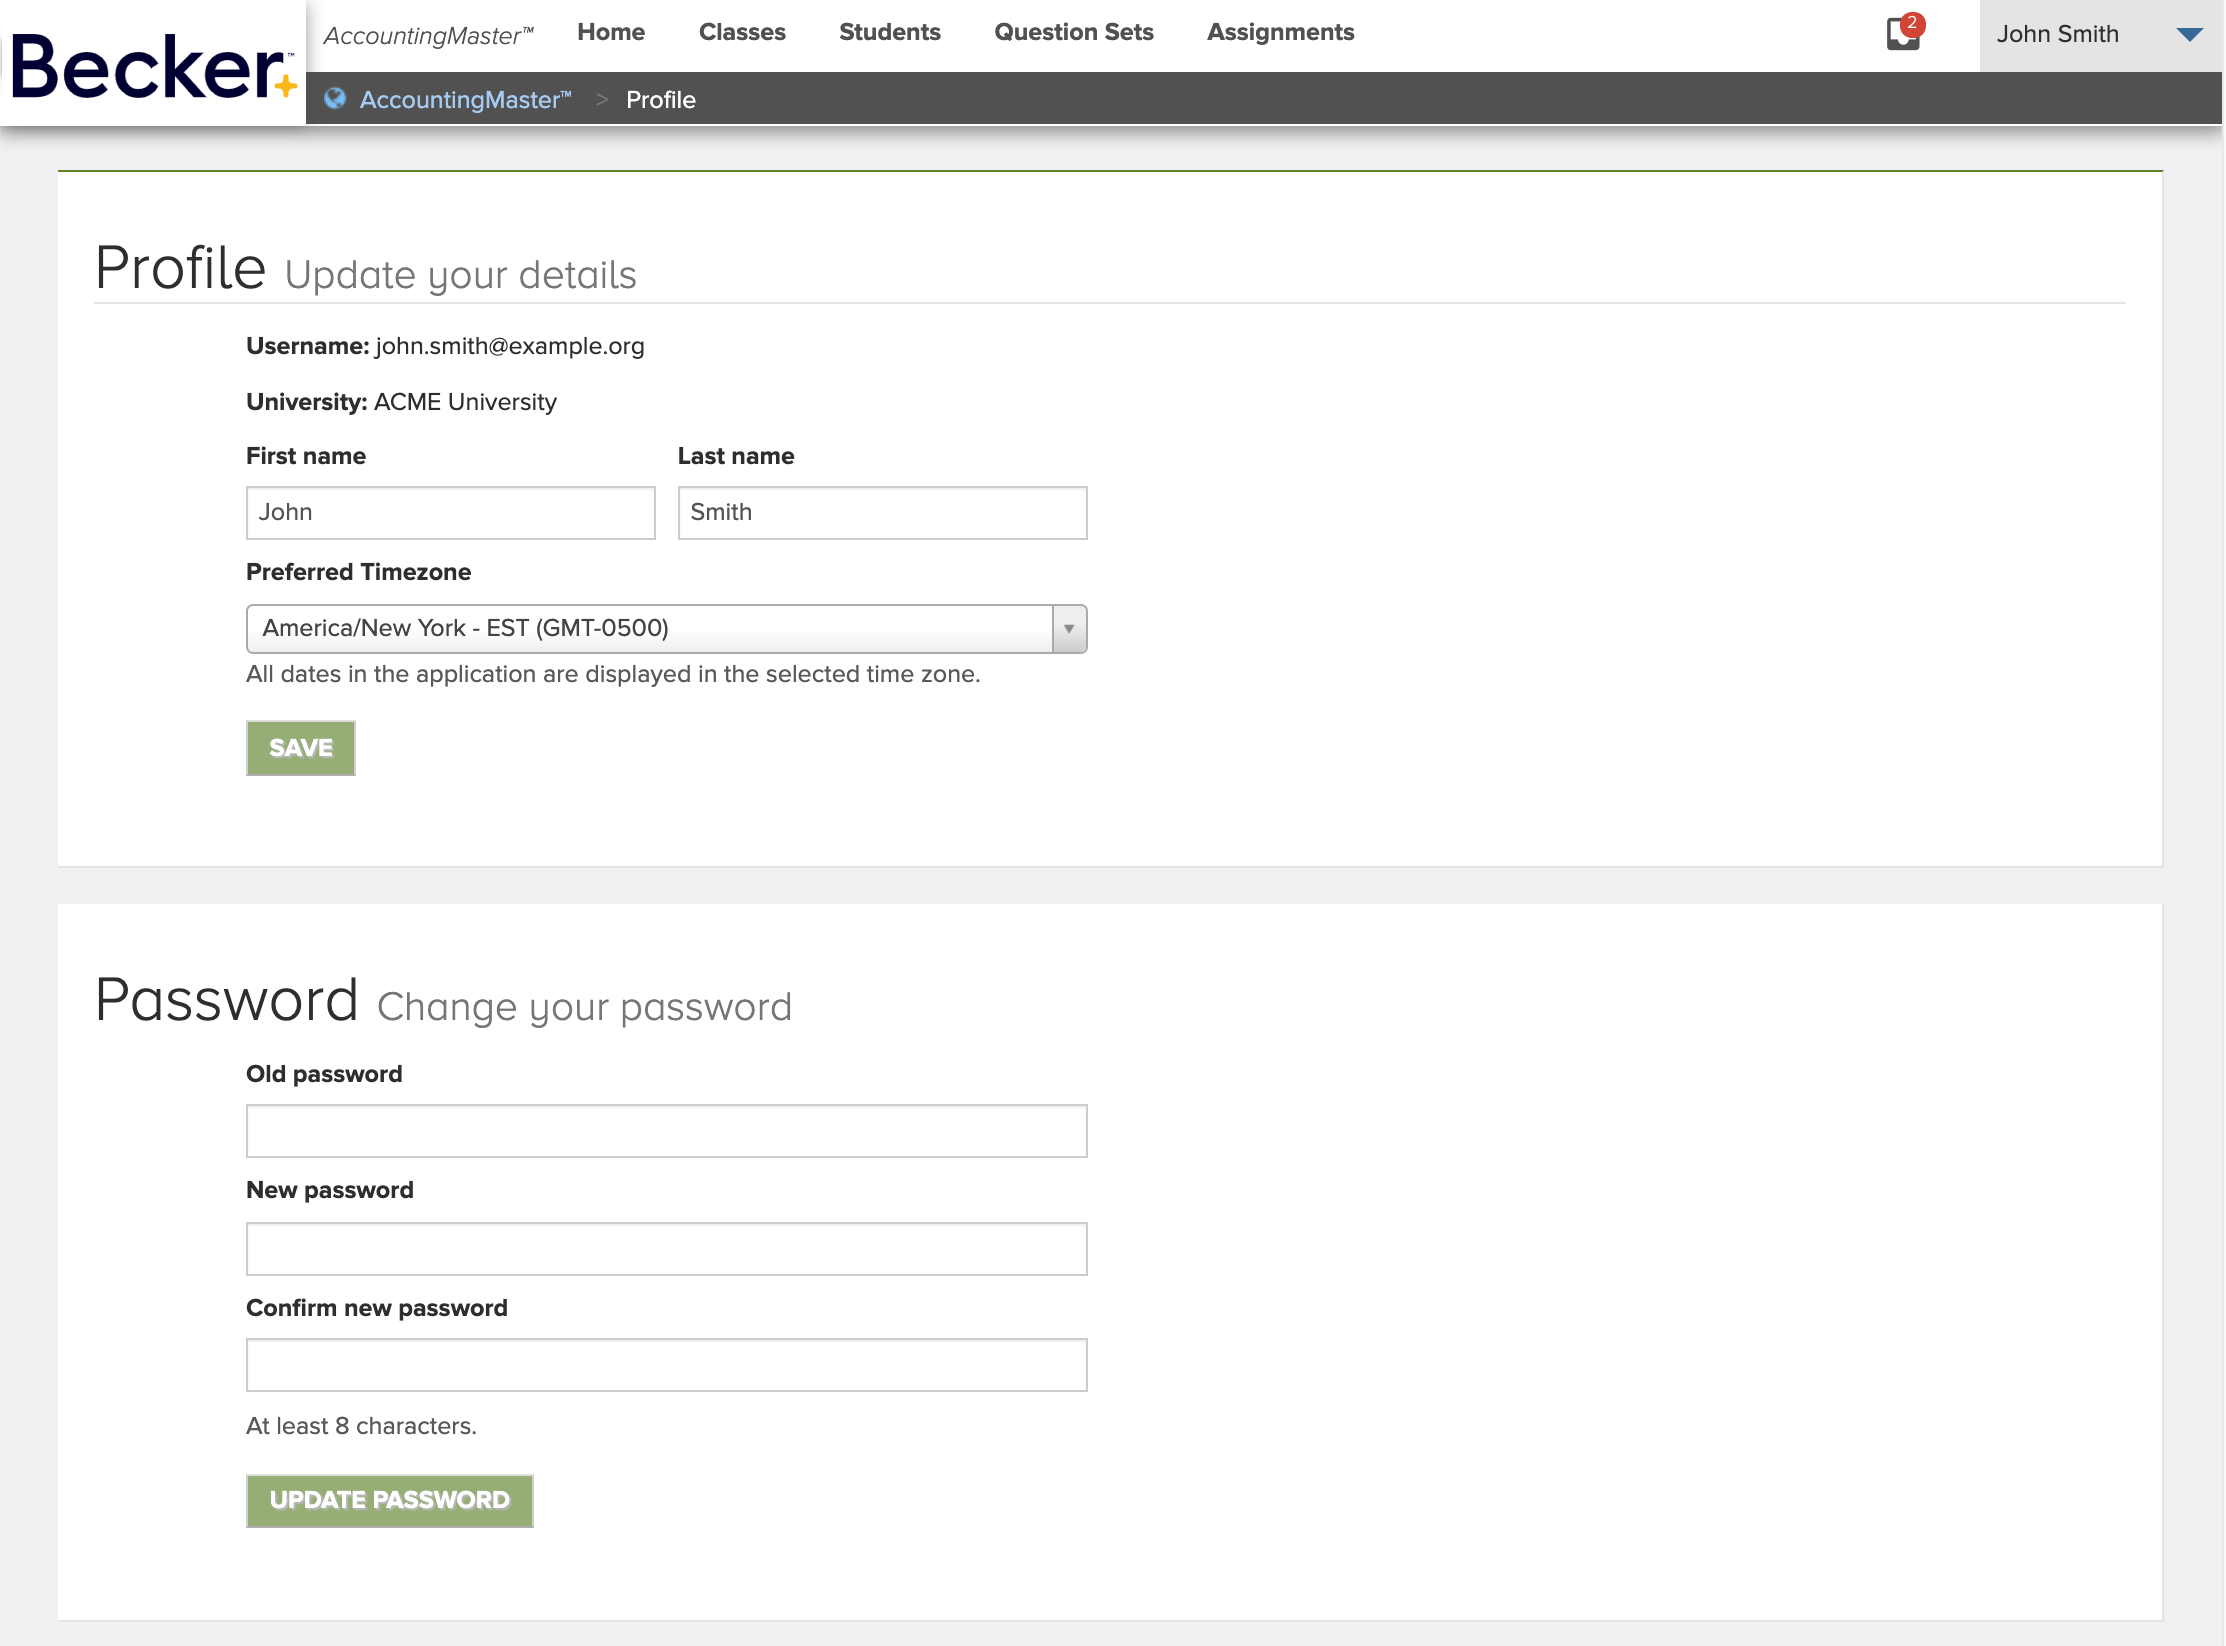Click the Becker logo
The image size is (2226, 1646).
153,65
